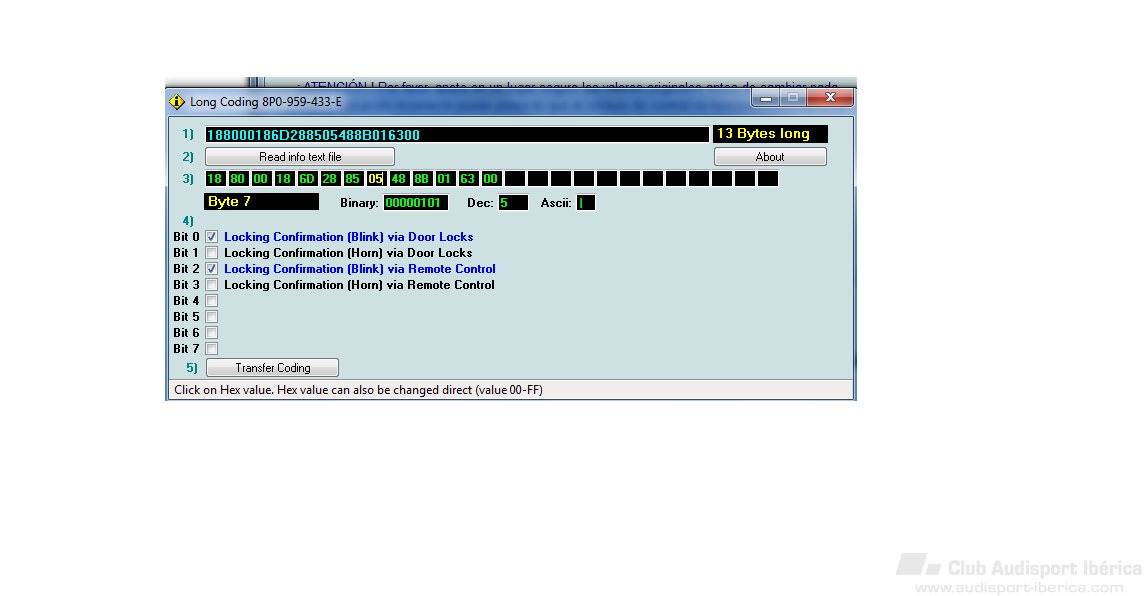Image resolution: width=1144 pixels, height=596 pixels.
Task: Click the Transfer Coding button
Action: tap(272, 368)
